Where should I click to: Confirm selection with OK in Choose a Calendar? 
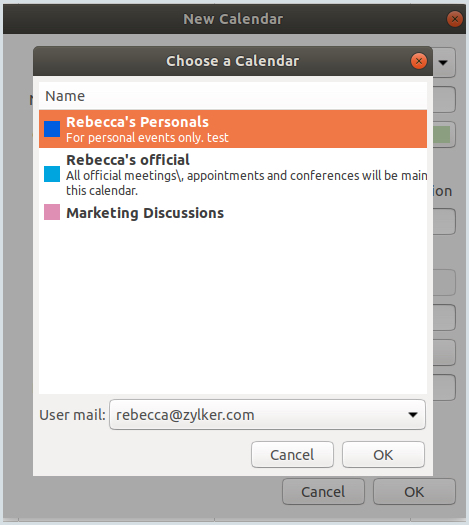(383, 455)
